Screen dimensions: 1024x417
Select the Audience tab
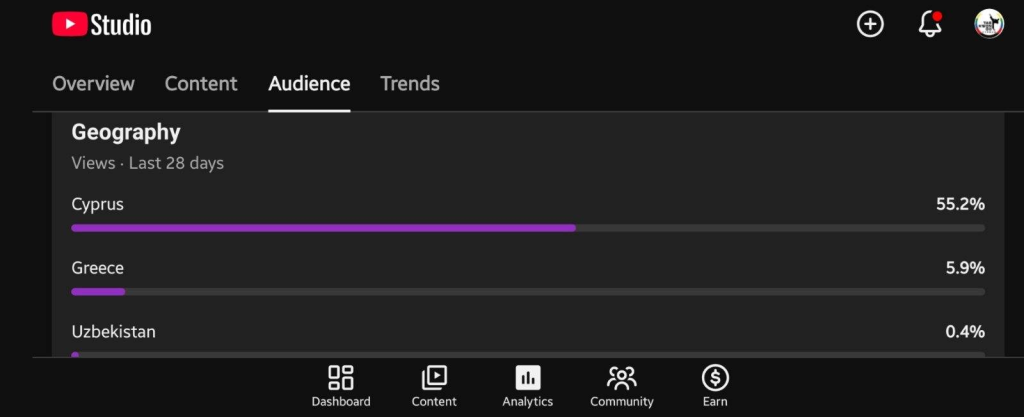click(x=309, y=84)
